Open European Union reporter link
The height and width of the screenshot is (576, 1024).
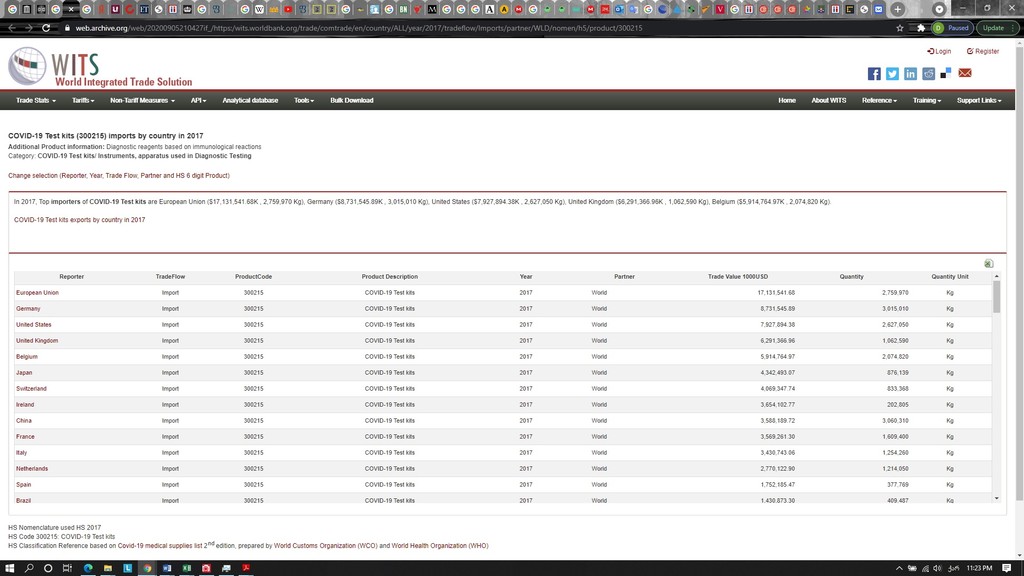pos(37,293)
